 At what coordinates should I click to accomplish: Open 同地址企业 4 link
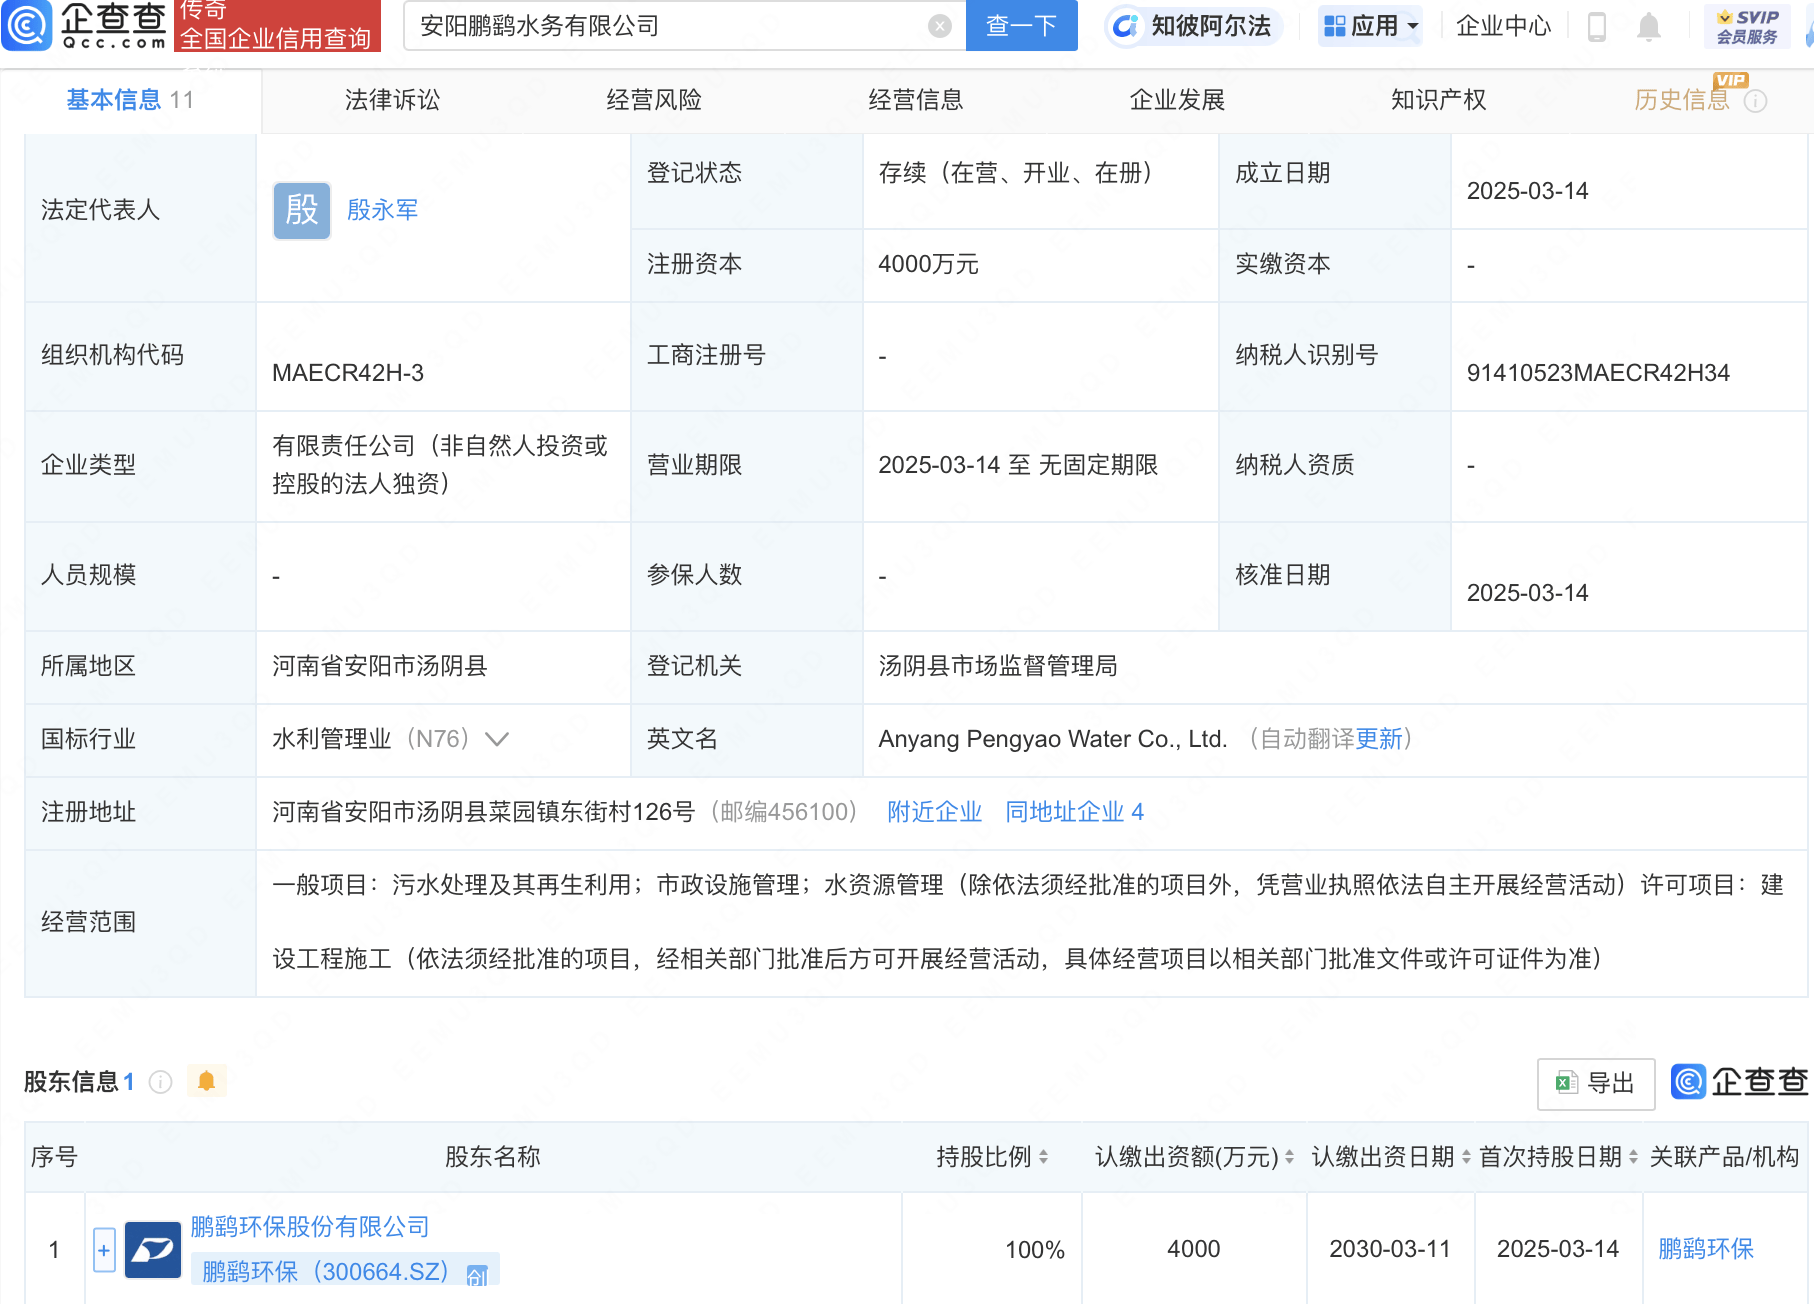pyautogui.click(x=1075, y=812)
